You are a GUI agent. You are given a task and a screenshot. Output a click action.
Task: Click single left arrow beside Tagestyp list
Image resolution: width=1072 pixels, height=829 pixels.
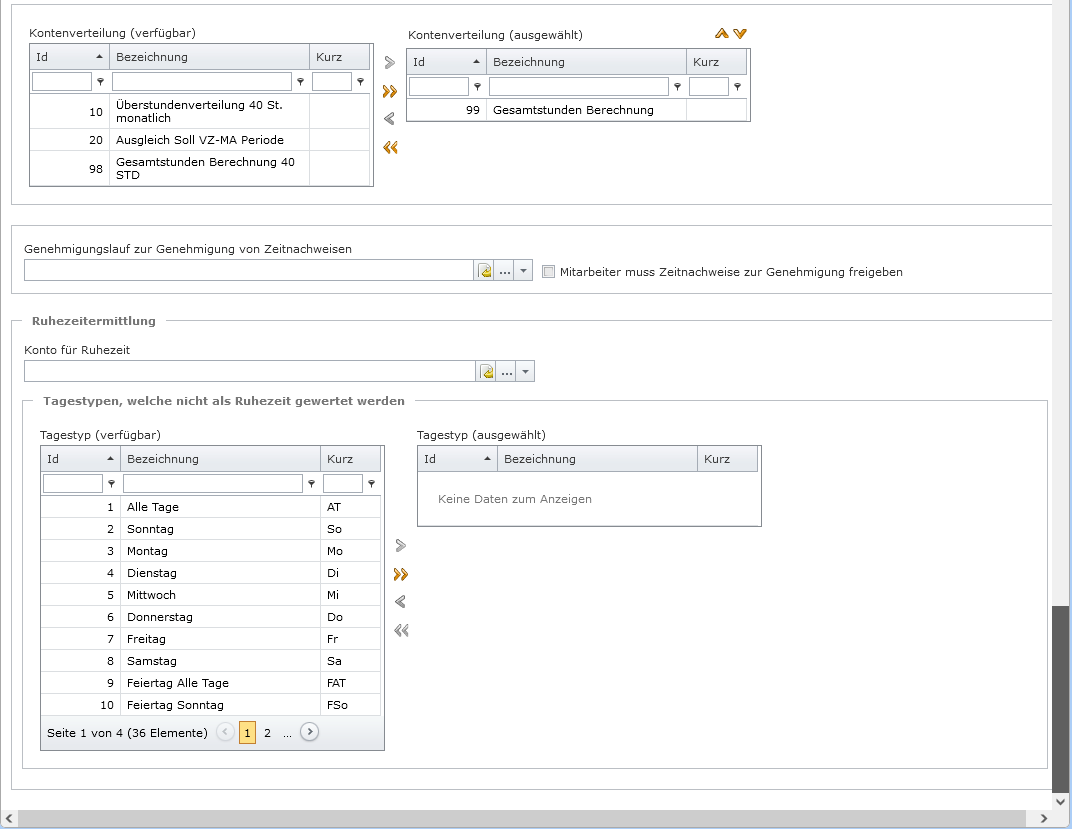coord(401,602)
